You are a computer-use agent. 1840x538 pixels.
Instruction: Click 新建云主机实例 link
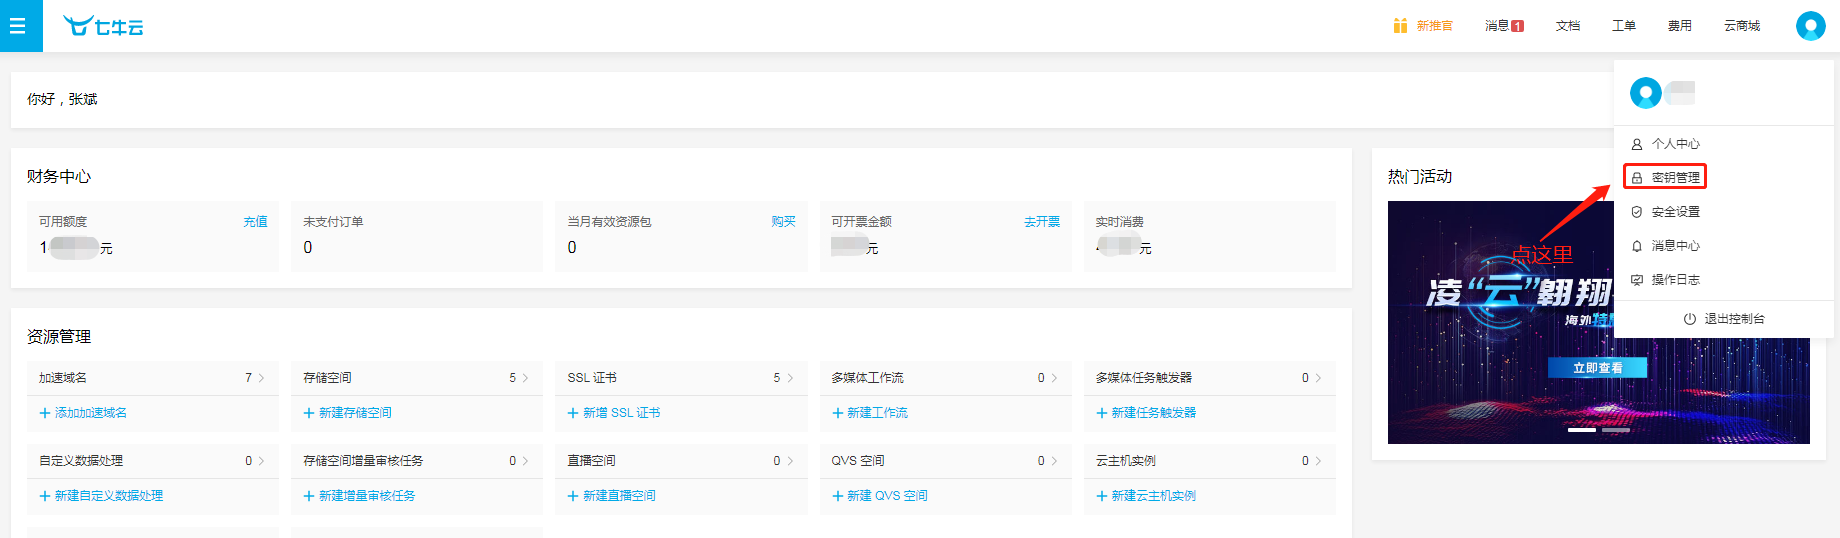coord(1146,496)
